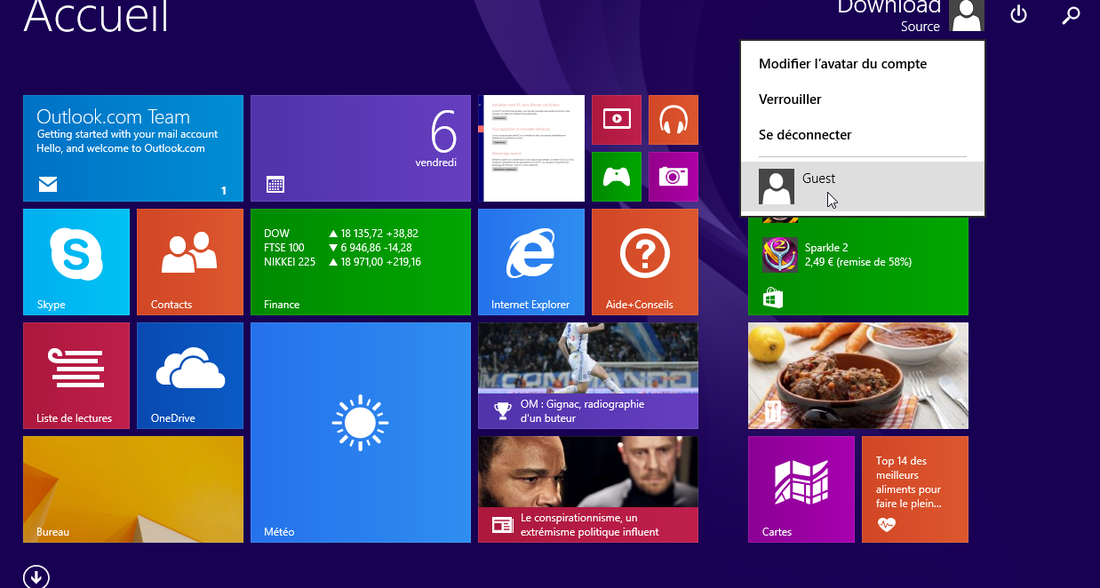
Task: Click the Download Source account name
Action: click(x=889, y=15)
